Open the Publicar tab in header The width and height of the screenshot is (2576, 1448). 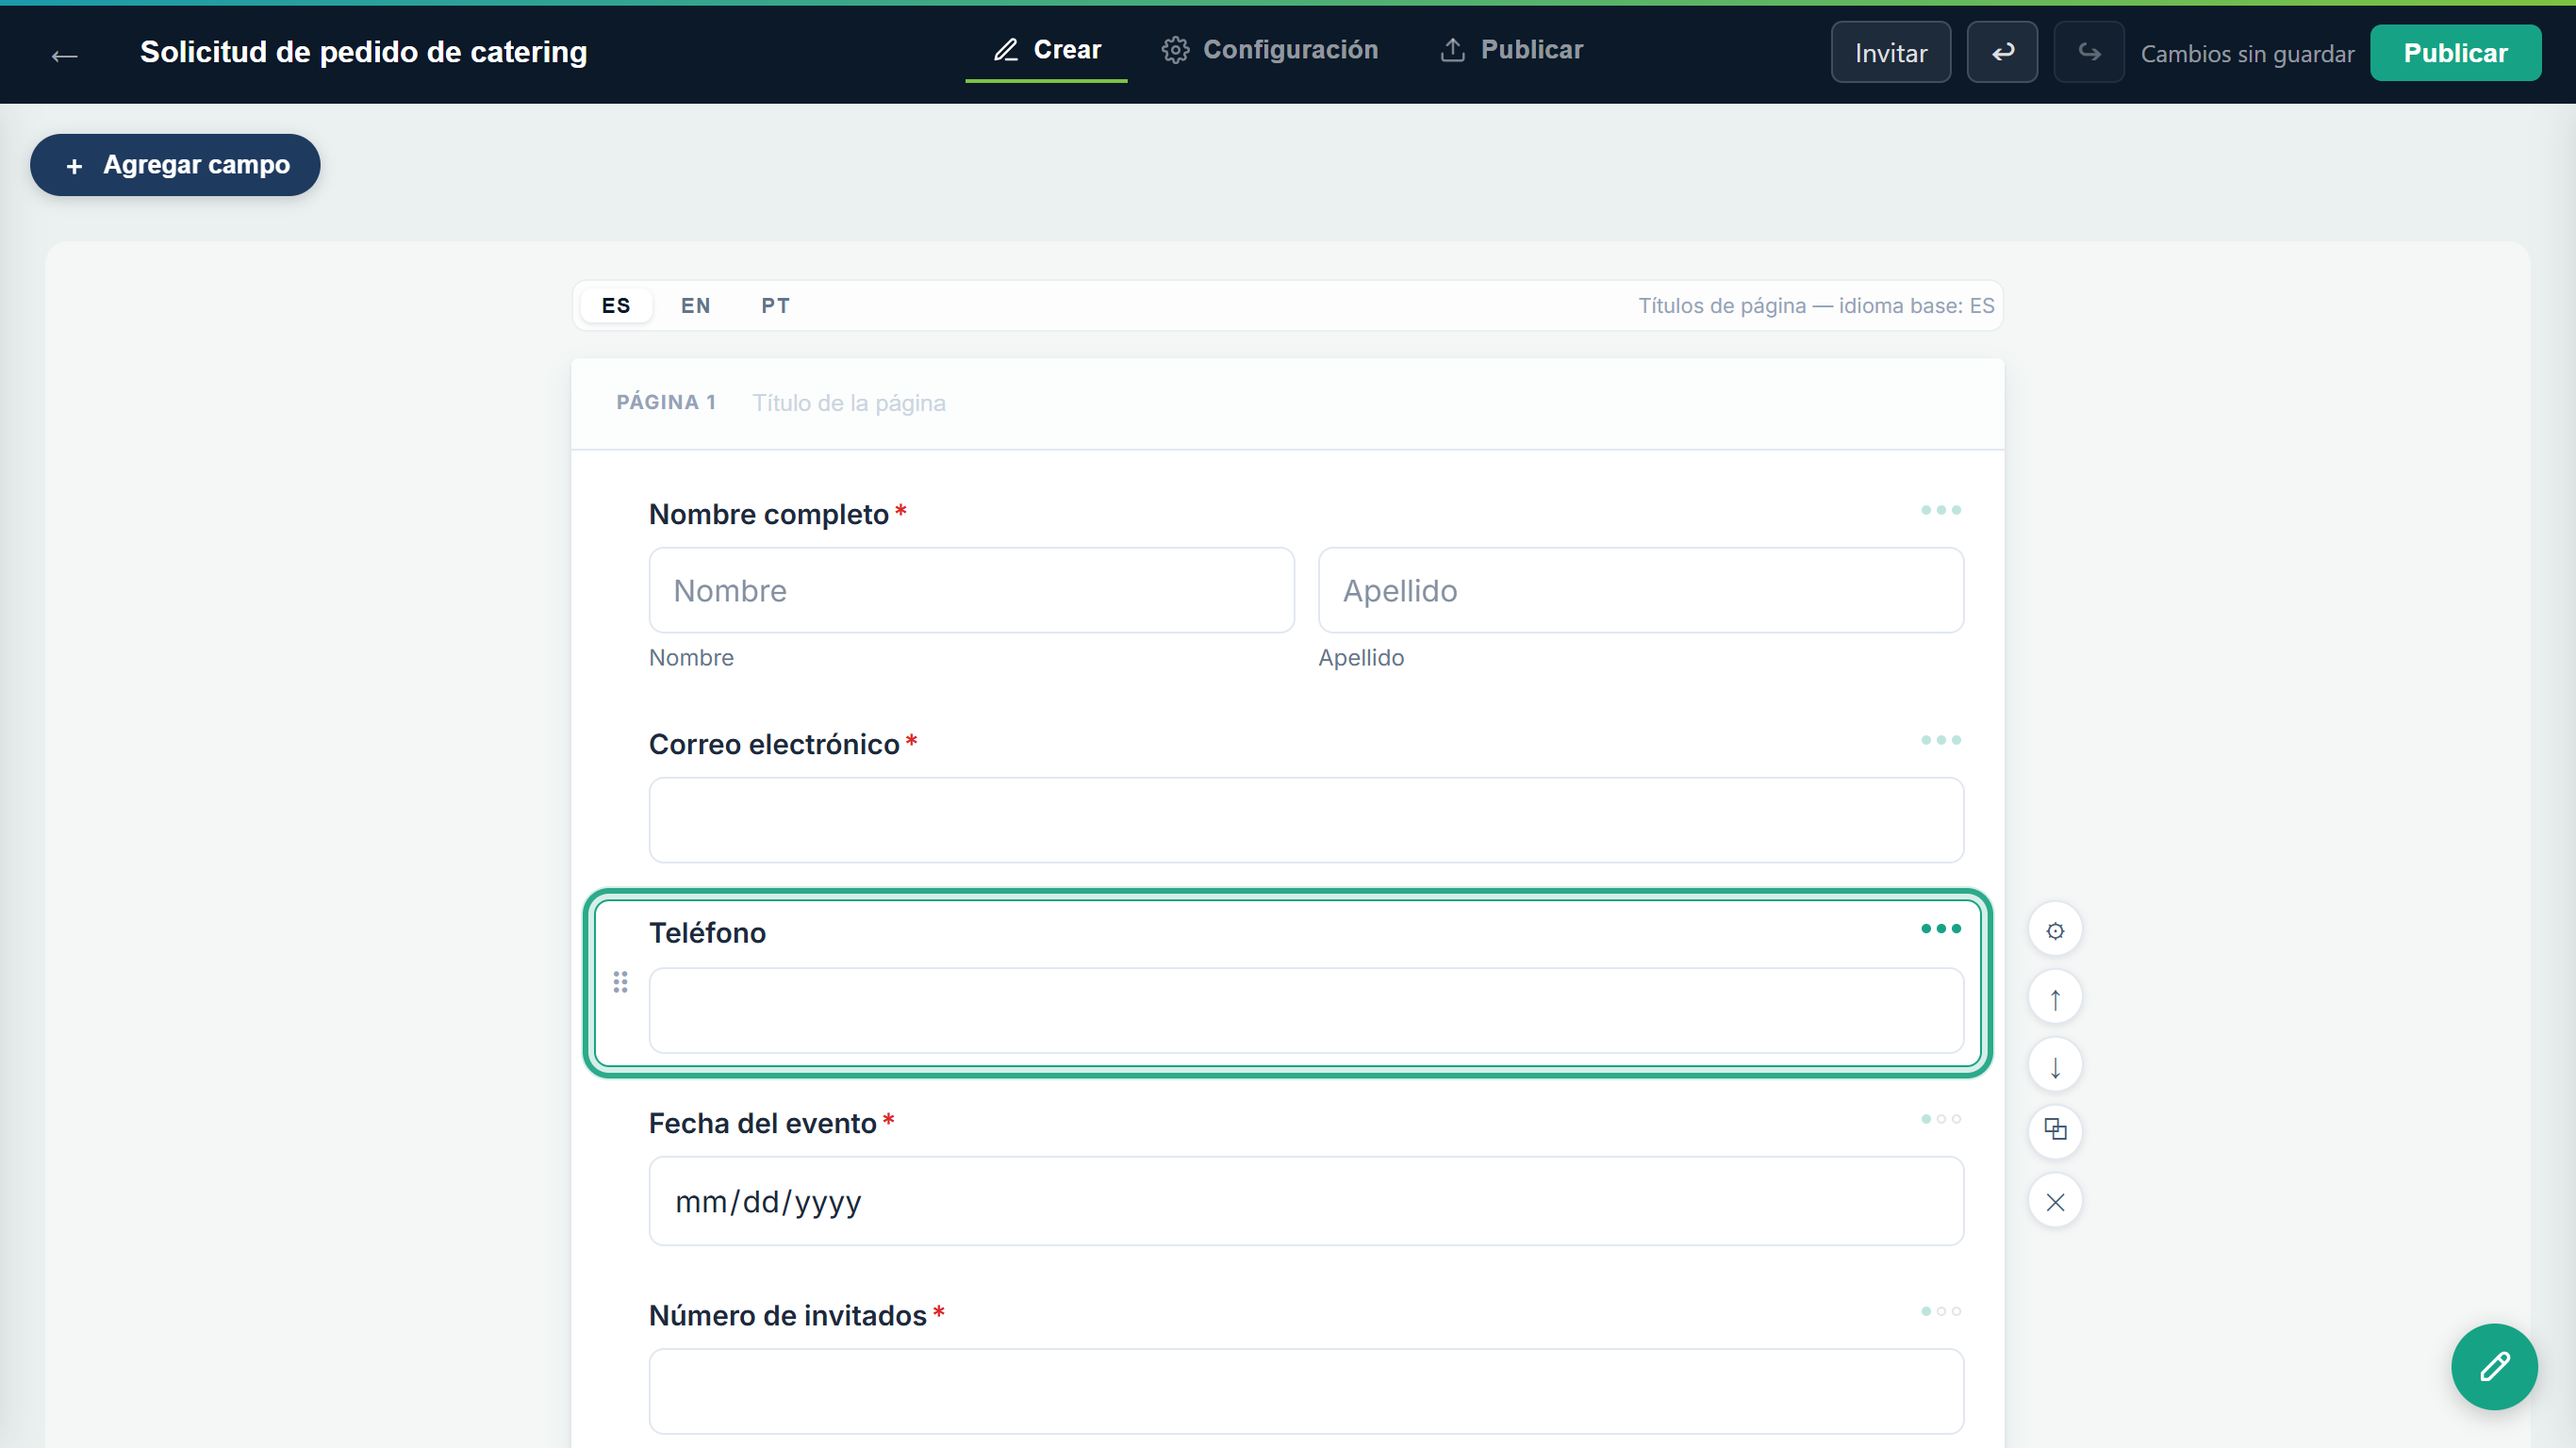pos(1511,50)
